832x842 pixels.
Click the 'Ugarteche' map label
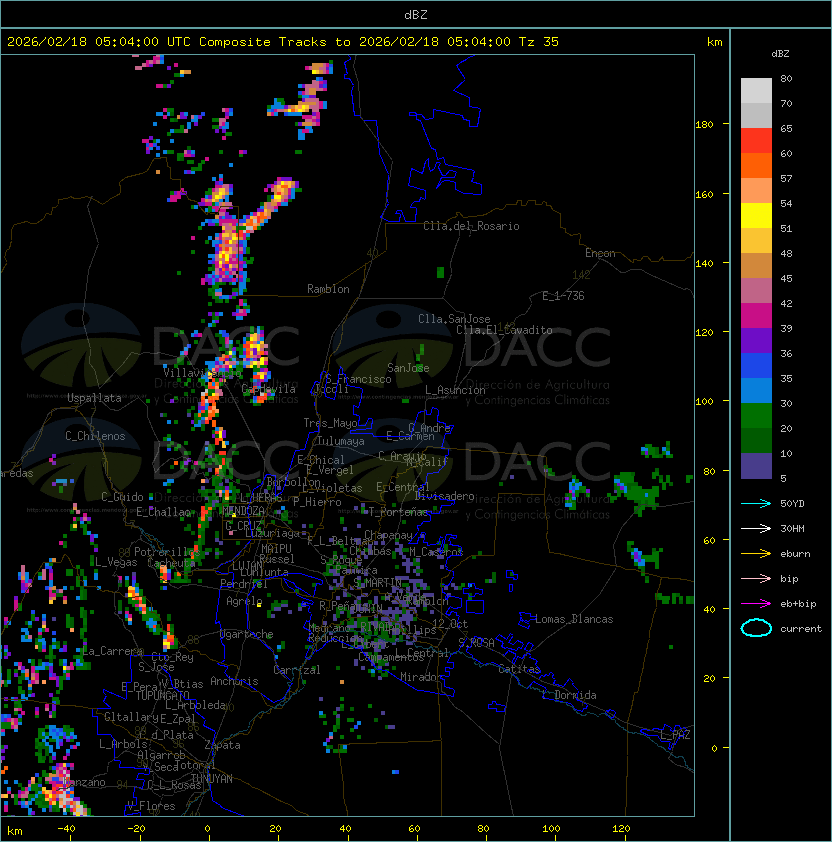click(x=247, y=634)
